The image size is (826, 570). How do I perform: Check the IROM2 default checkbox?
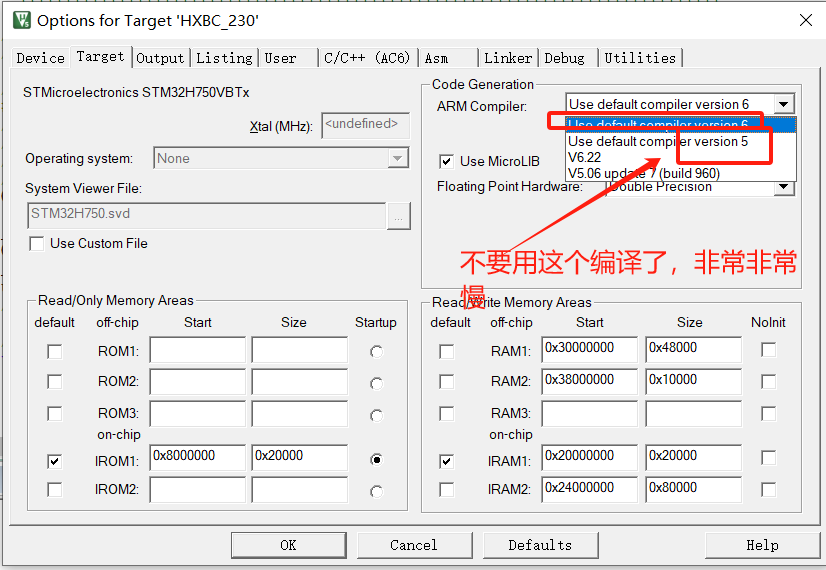pos(54,489)
